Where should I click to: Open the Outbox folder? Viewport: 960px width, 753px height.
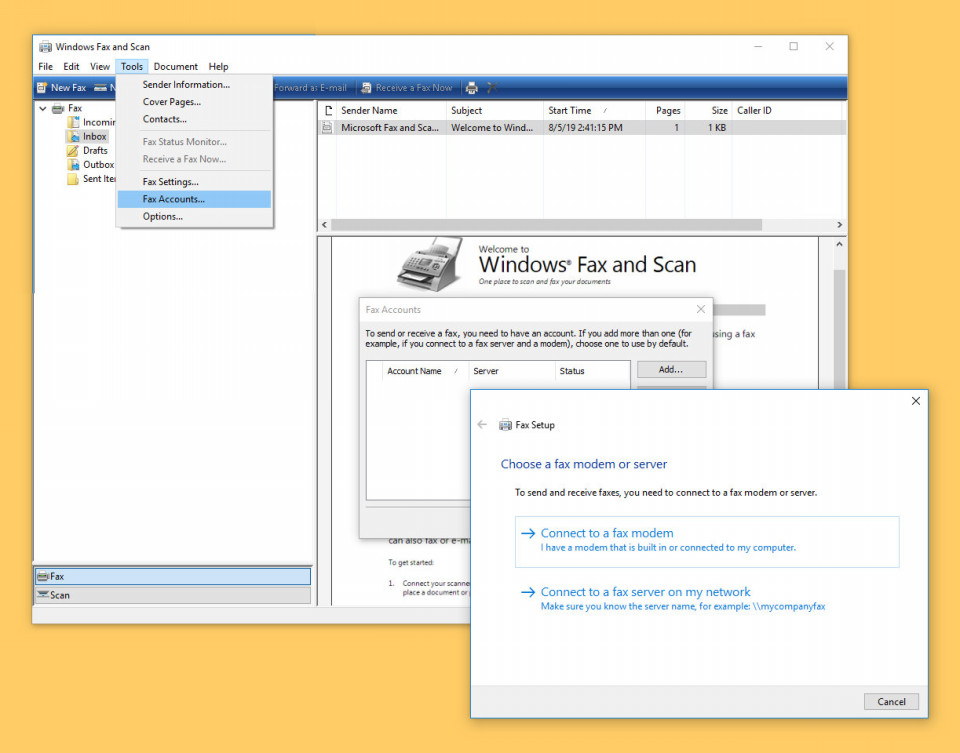(98, 165)
